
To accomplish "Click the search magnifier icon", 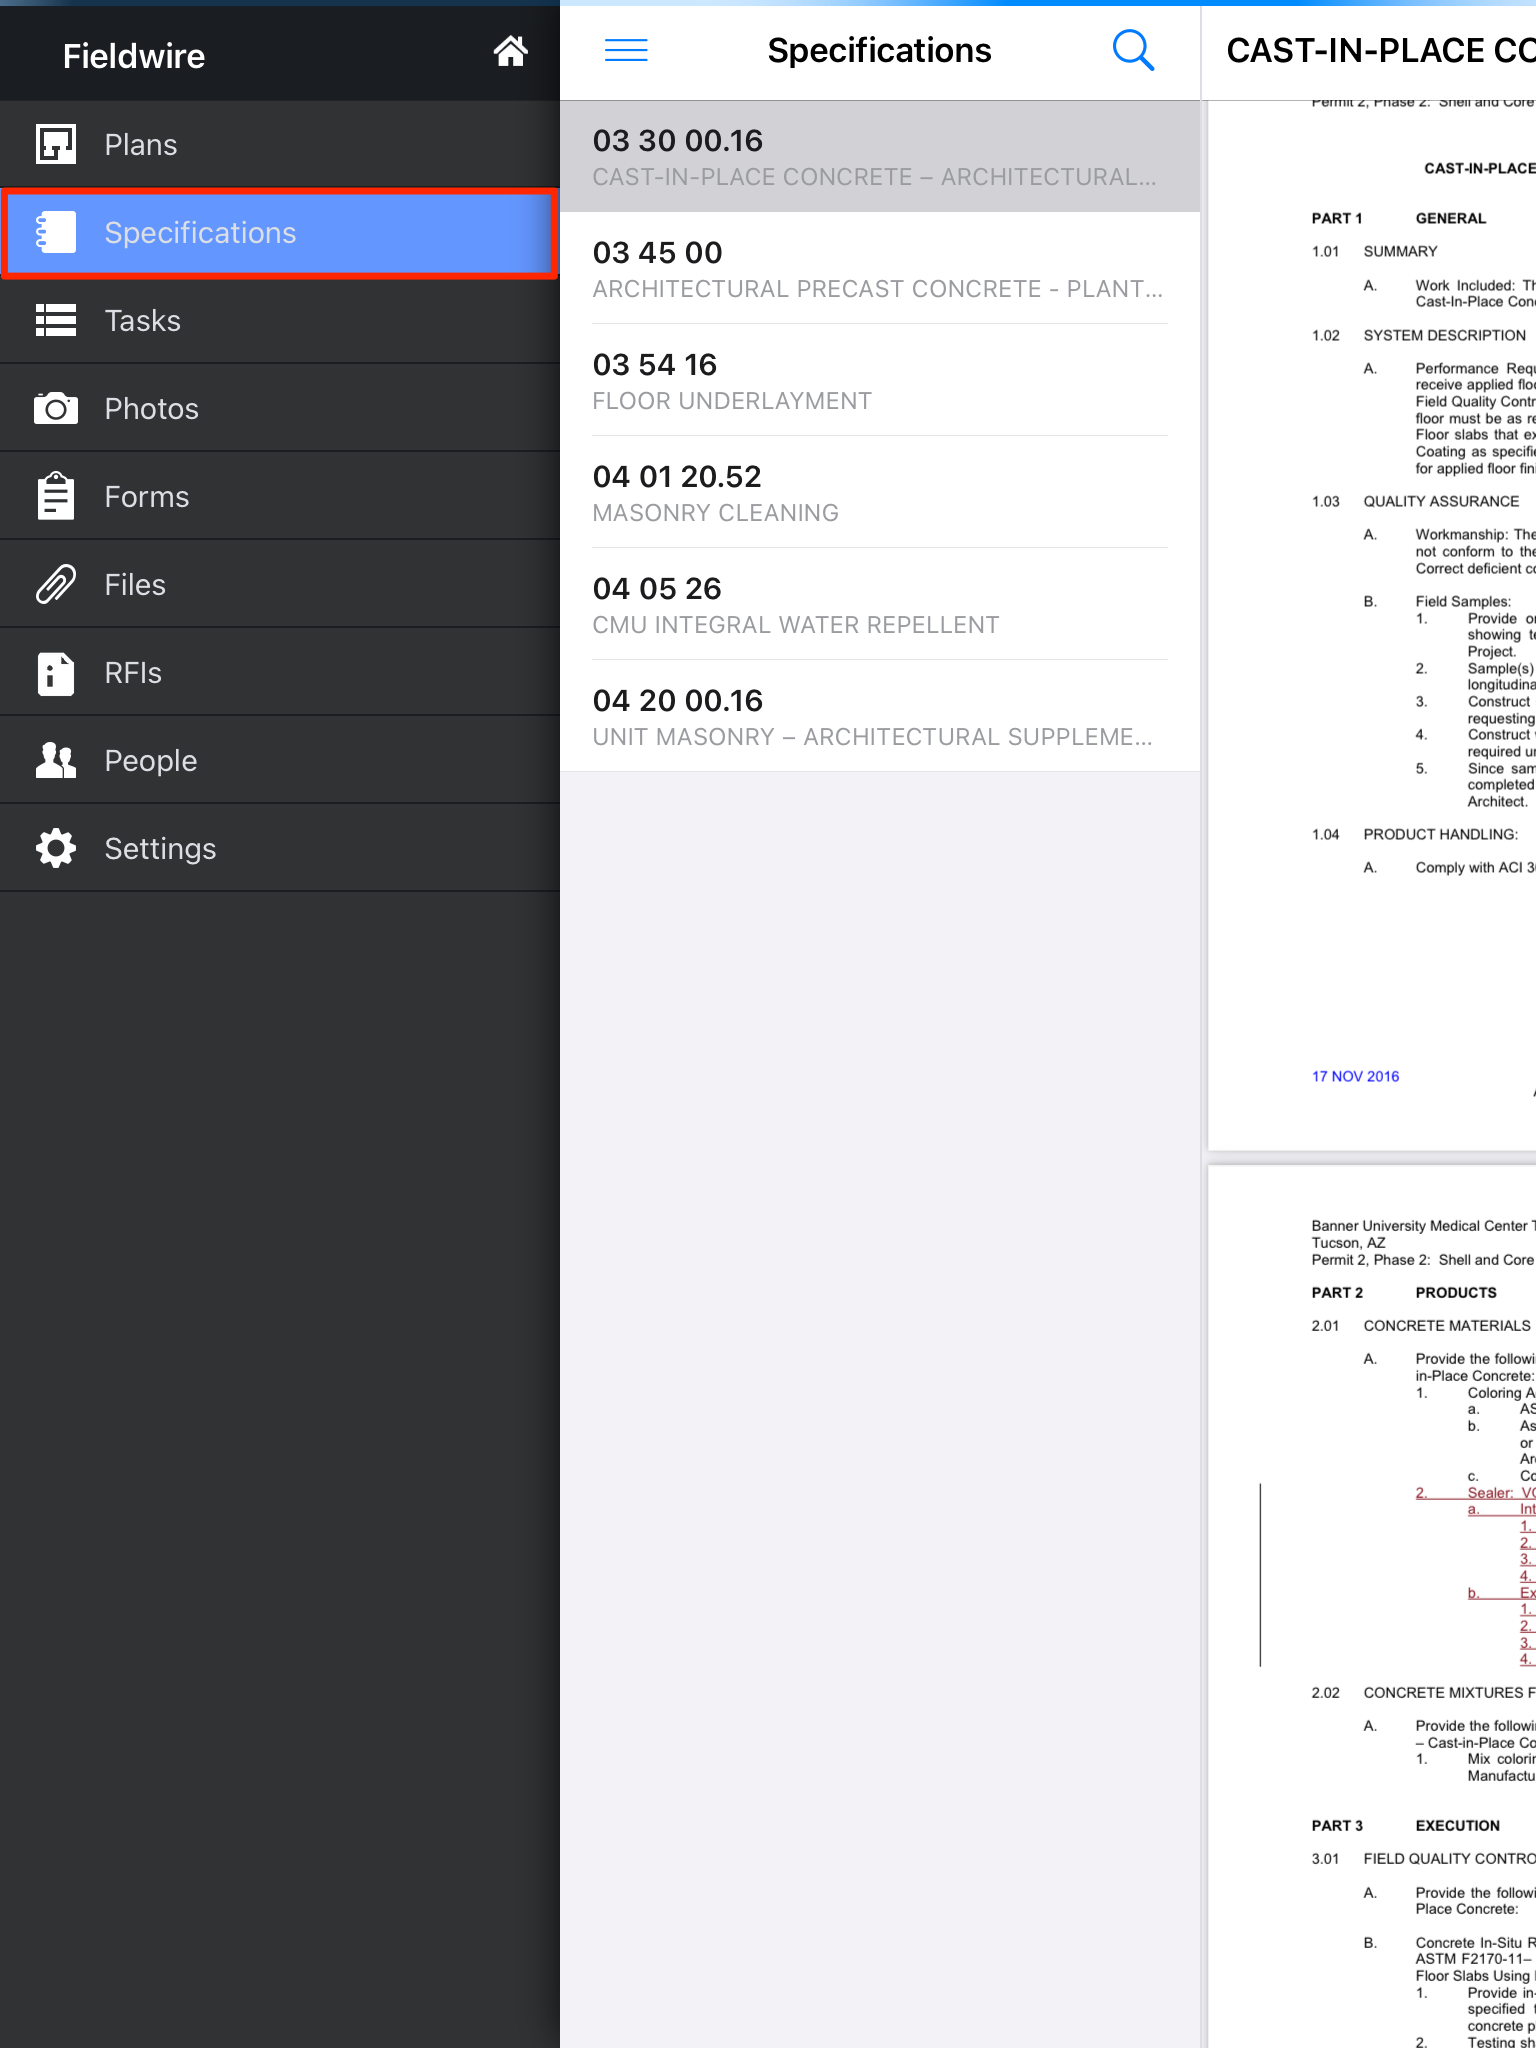I will (x=1133, y=50).
